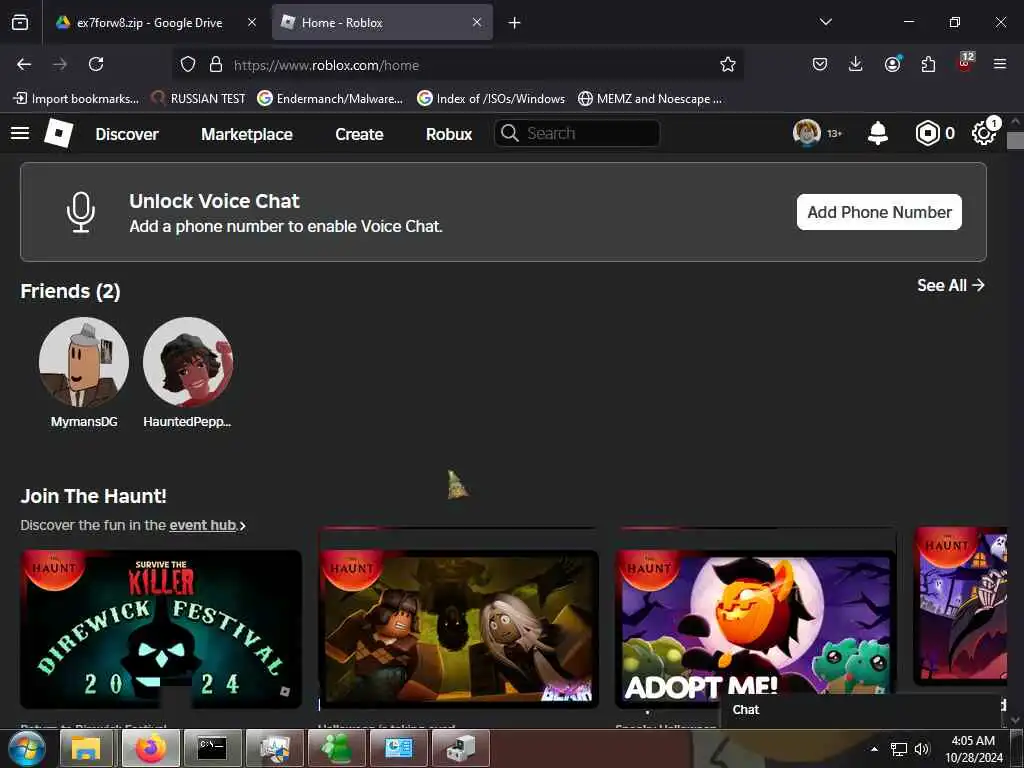Screen dimensions: 1024x768
Task: Open the Roblox settings gear
Action: tap(984, 133)
